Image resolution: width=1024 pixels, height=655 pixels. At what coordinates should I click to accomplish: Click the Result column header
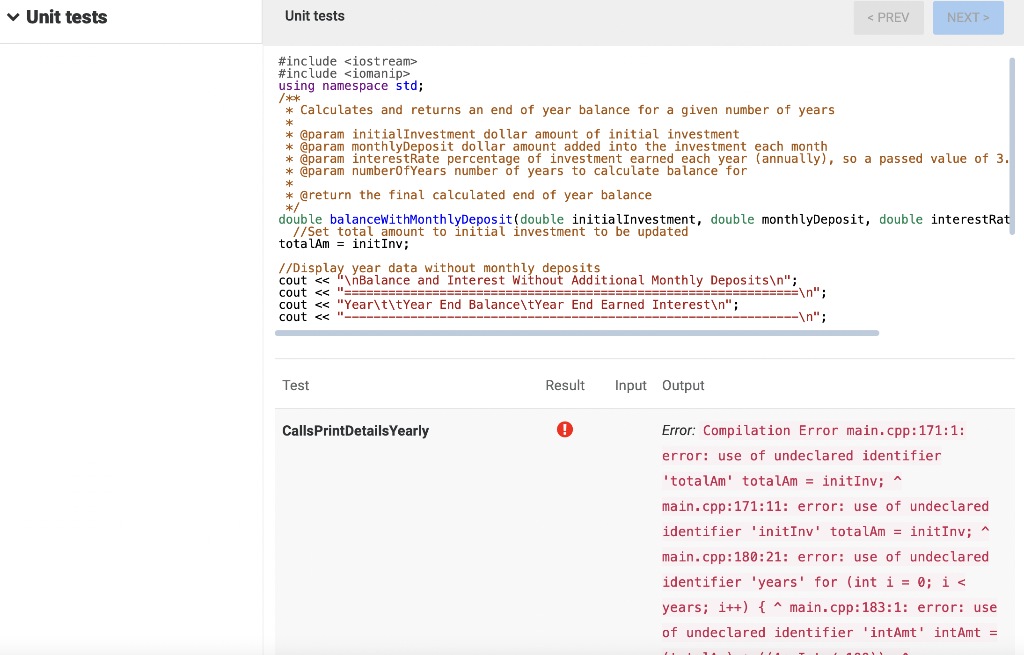(x=564, y=385)
